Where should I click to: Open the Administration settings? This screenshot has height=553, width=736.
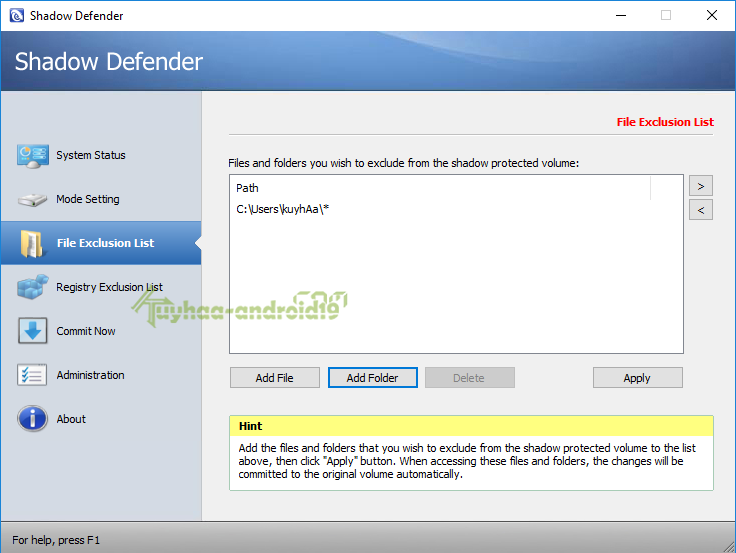[91, 375]
